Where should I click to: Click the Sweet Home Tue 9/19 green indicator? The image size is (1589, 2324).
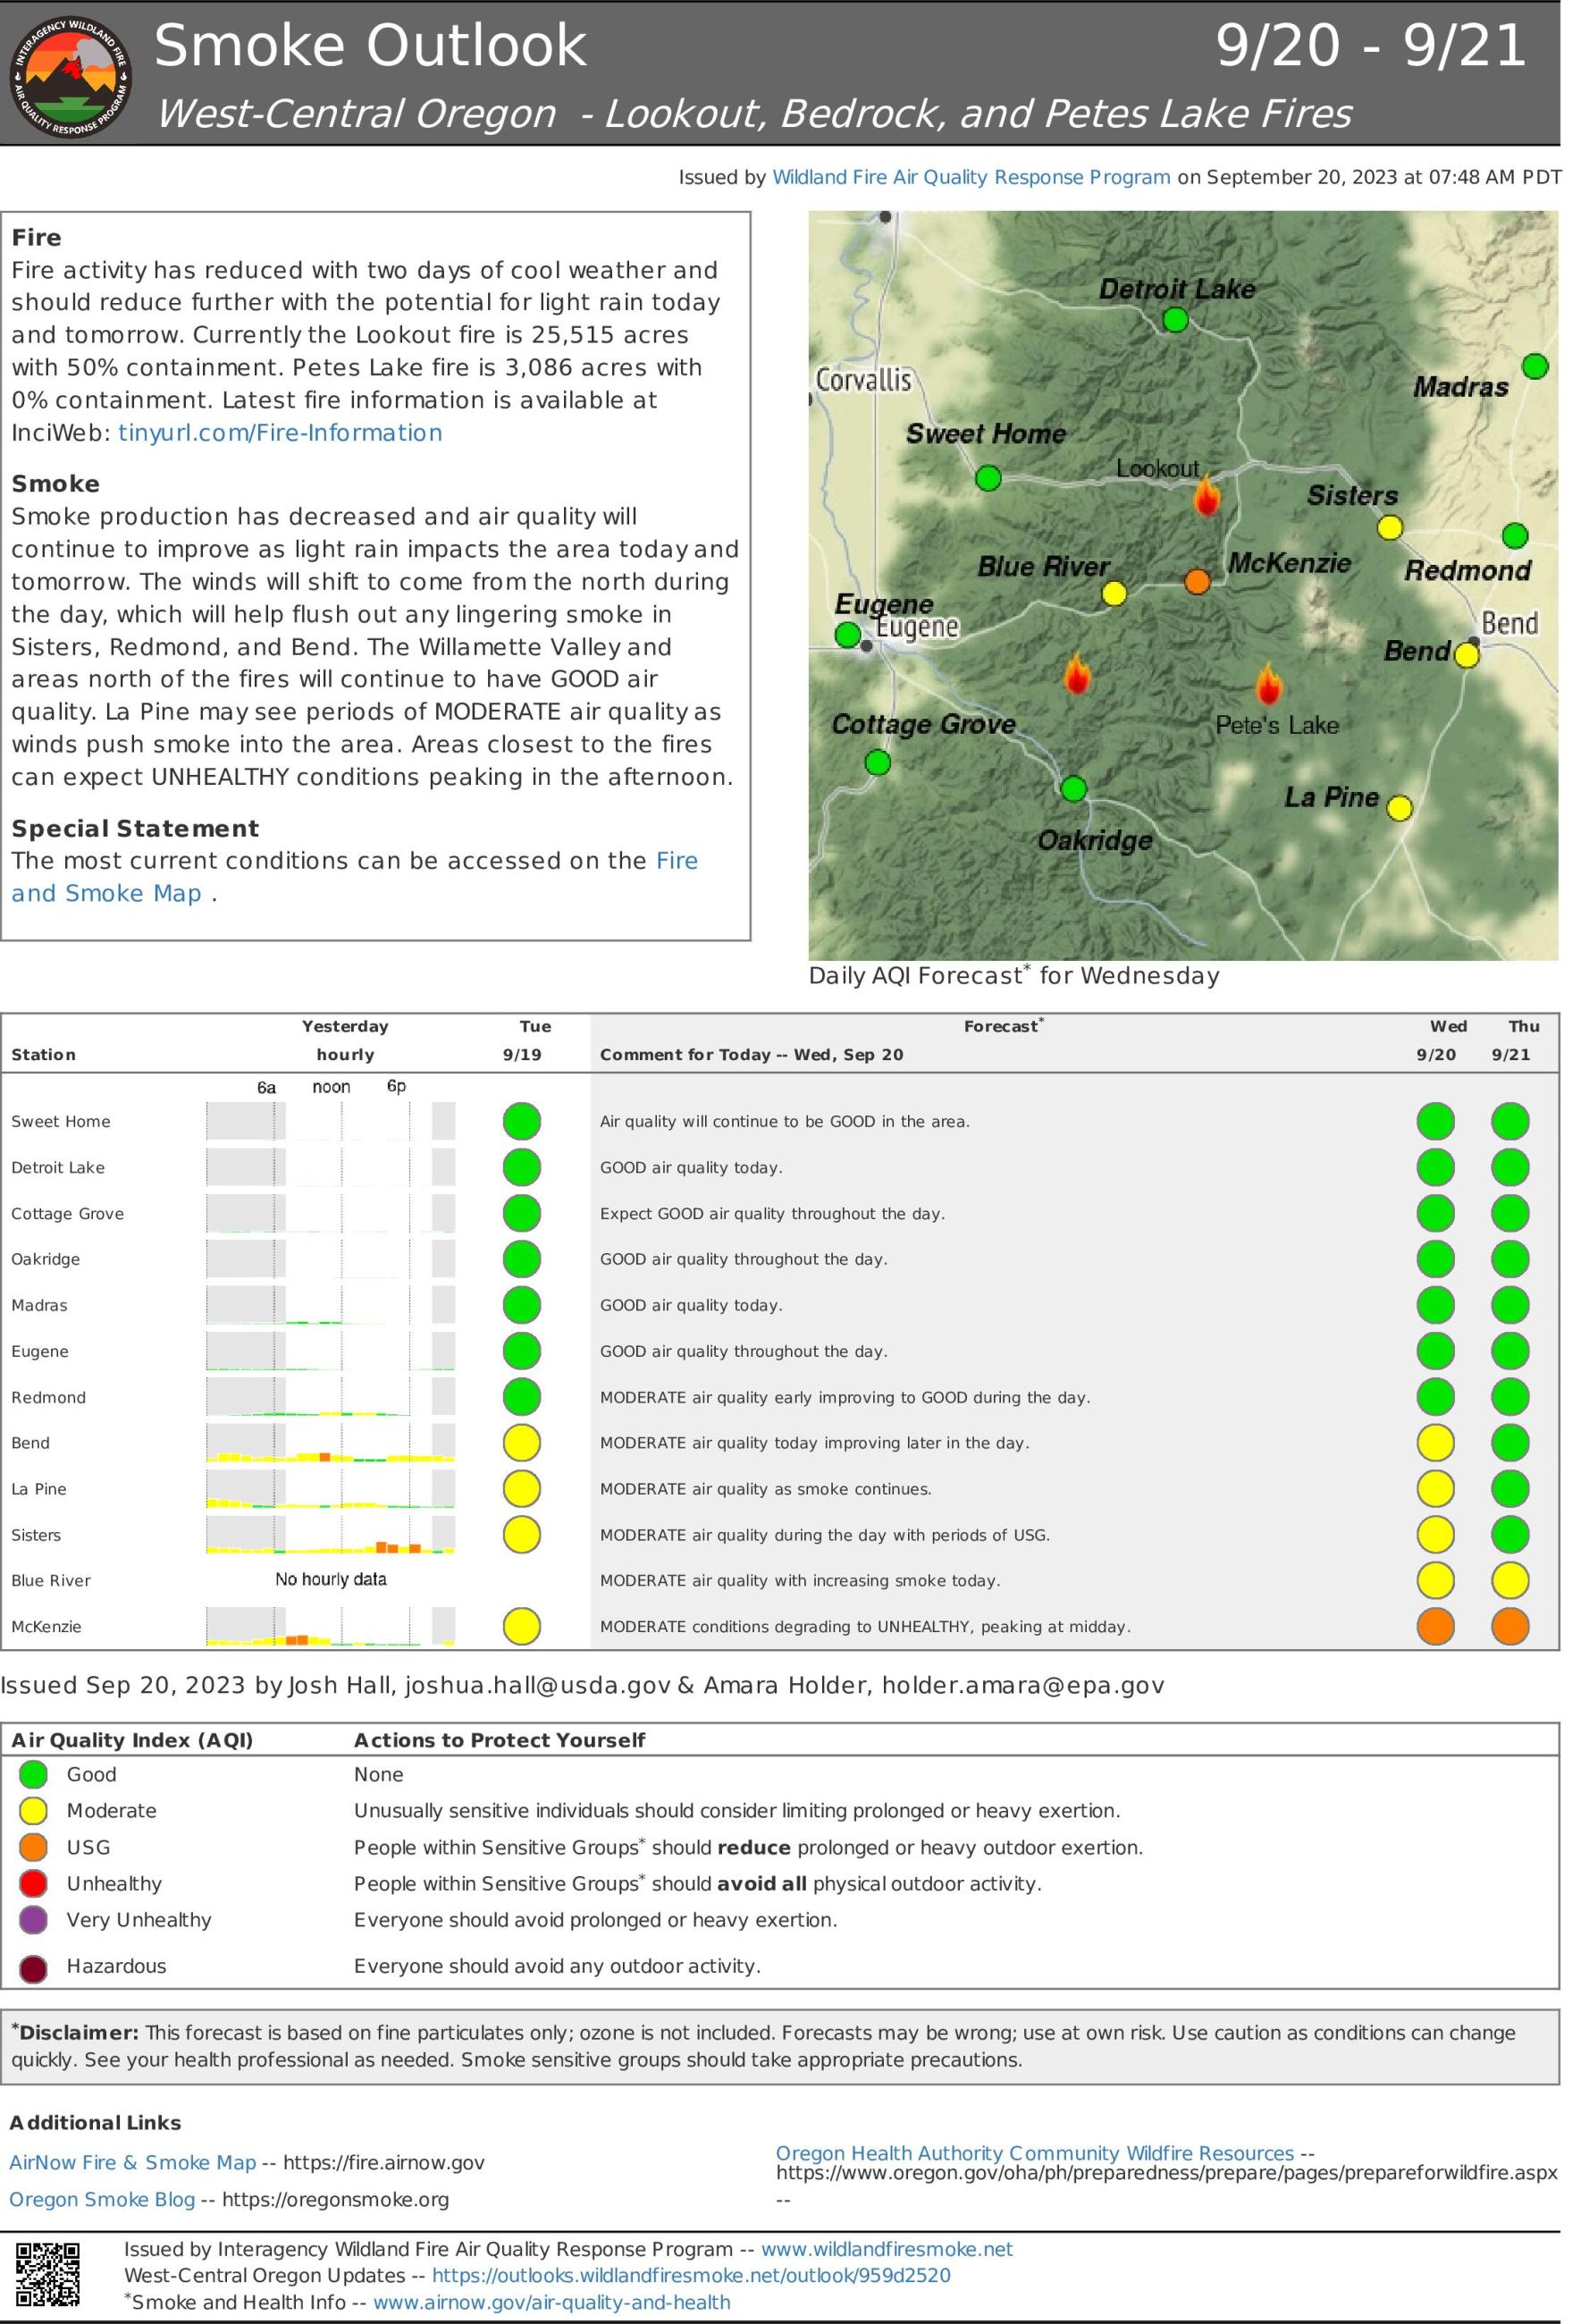pyautogui.click(x=521, y=1121)
